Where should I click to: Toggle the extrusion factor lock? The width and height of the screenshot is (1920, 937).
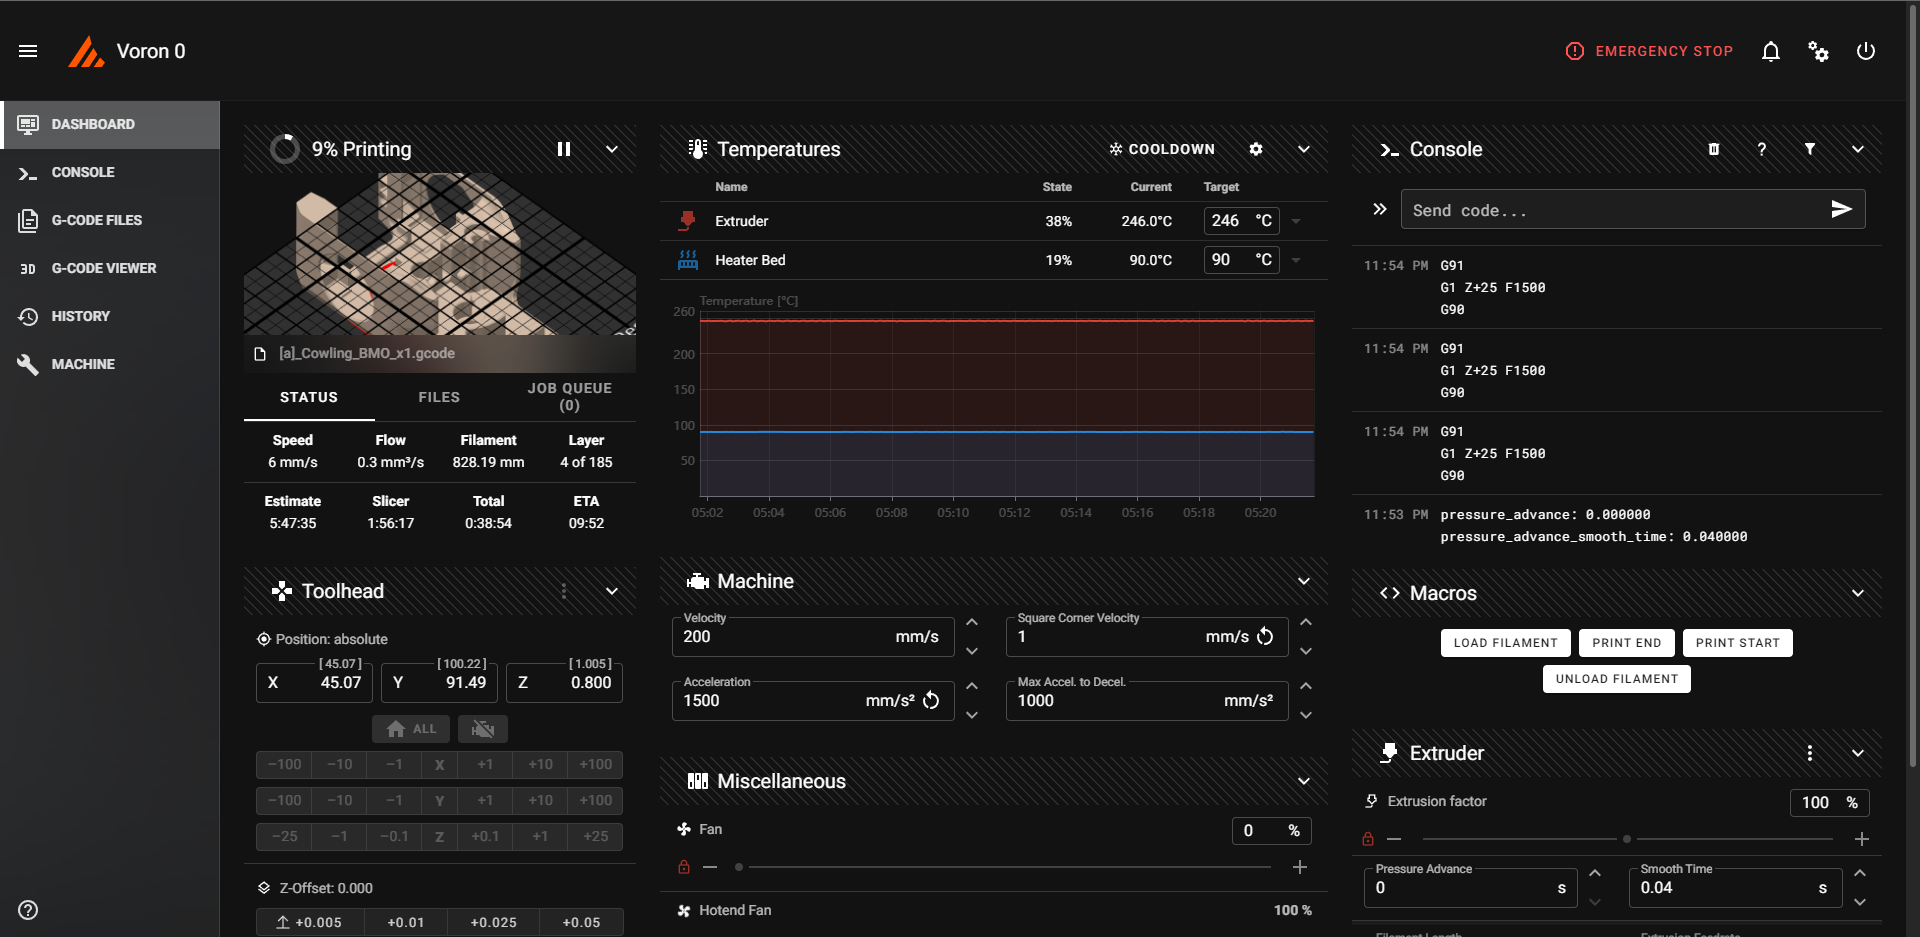[x=1368, y=839]
